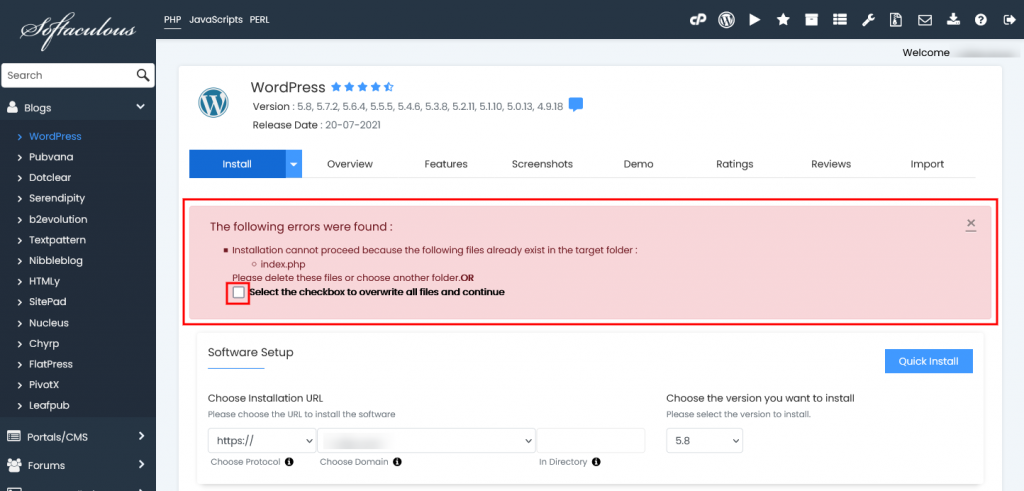Click the Blogs person icon
This screenshot has height=491, width=1024.
12,108
